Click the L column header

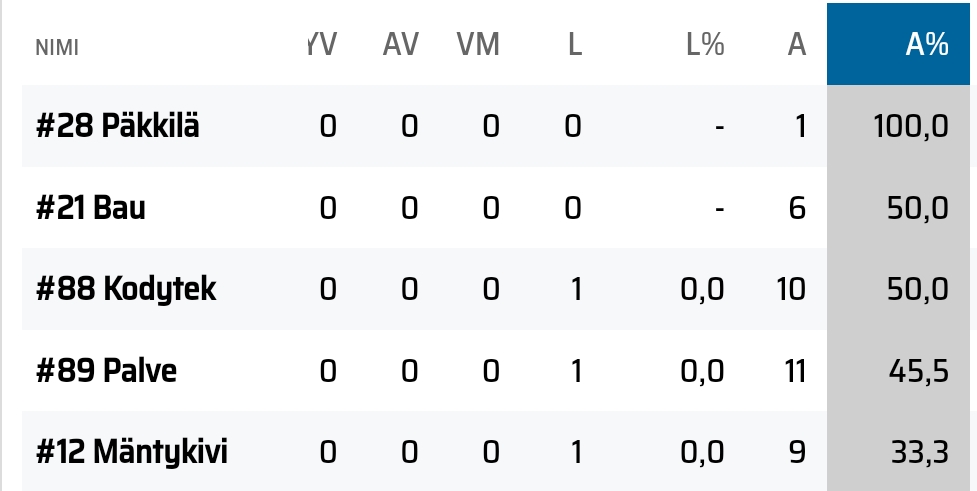click(x=575, y=45)
